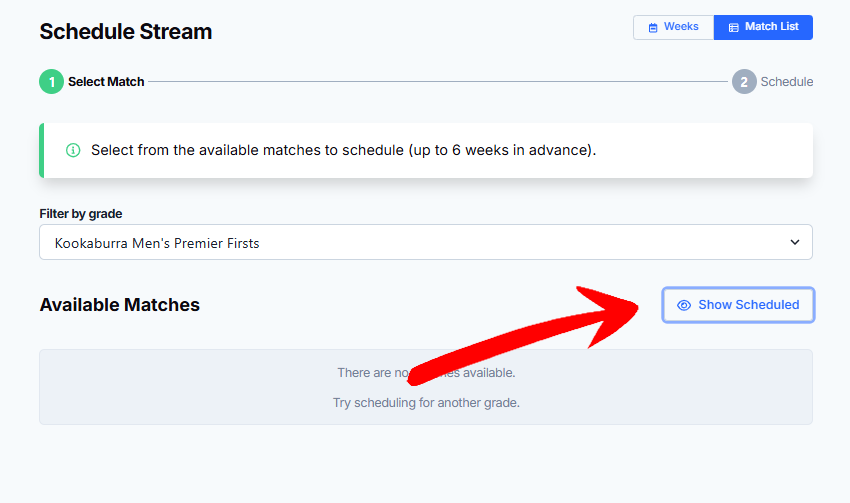Image resolution: width=850 pixels, height=503 pixels.
Task: Click the green info icon in banner
Action: (72, 151)
